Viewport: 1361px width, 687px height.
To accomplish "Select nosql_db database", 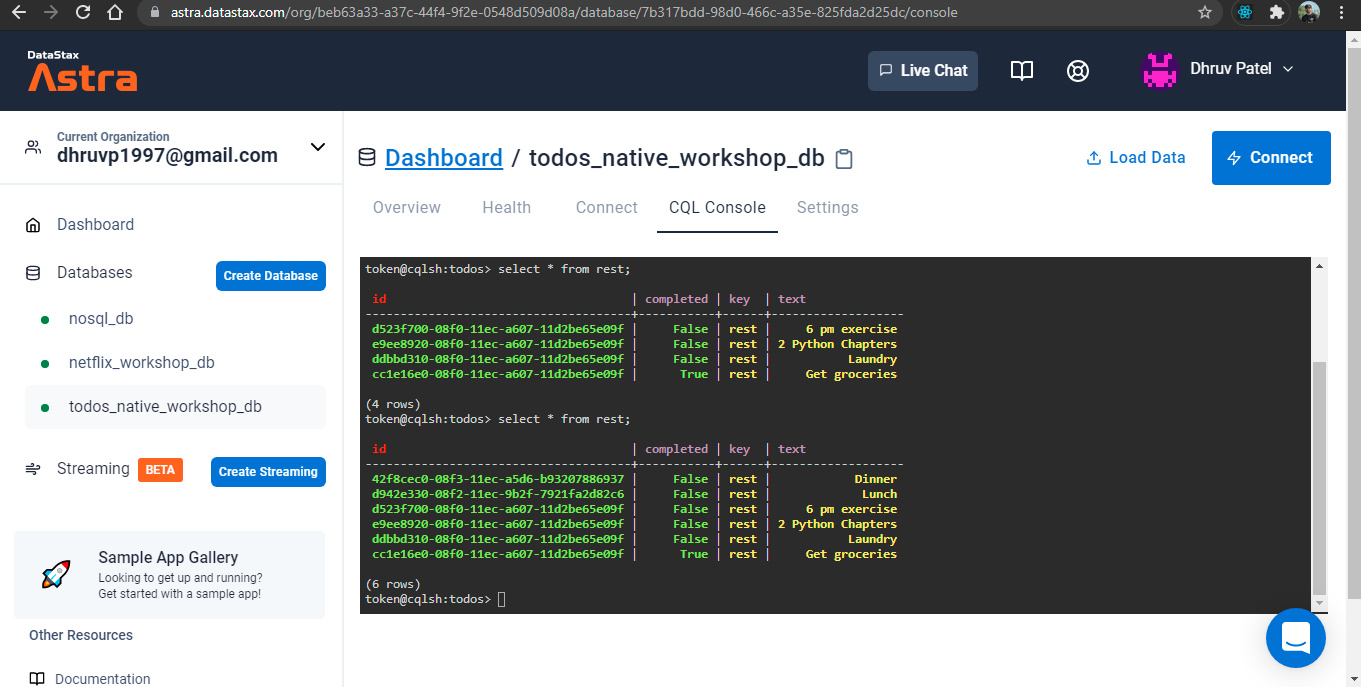I will (x=101, y=319).
